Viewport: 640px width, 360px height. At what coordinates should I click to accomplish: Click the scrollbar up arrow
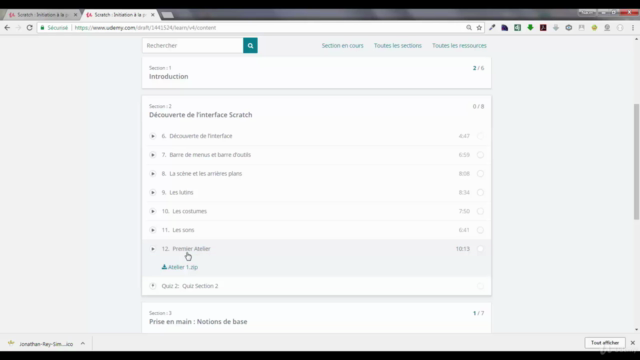coord(636,39)
